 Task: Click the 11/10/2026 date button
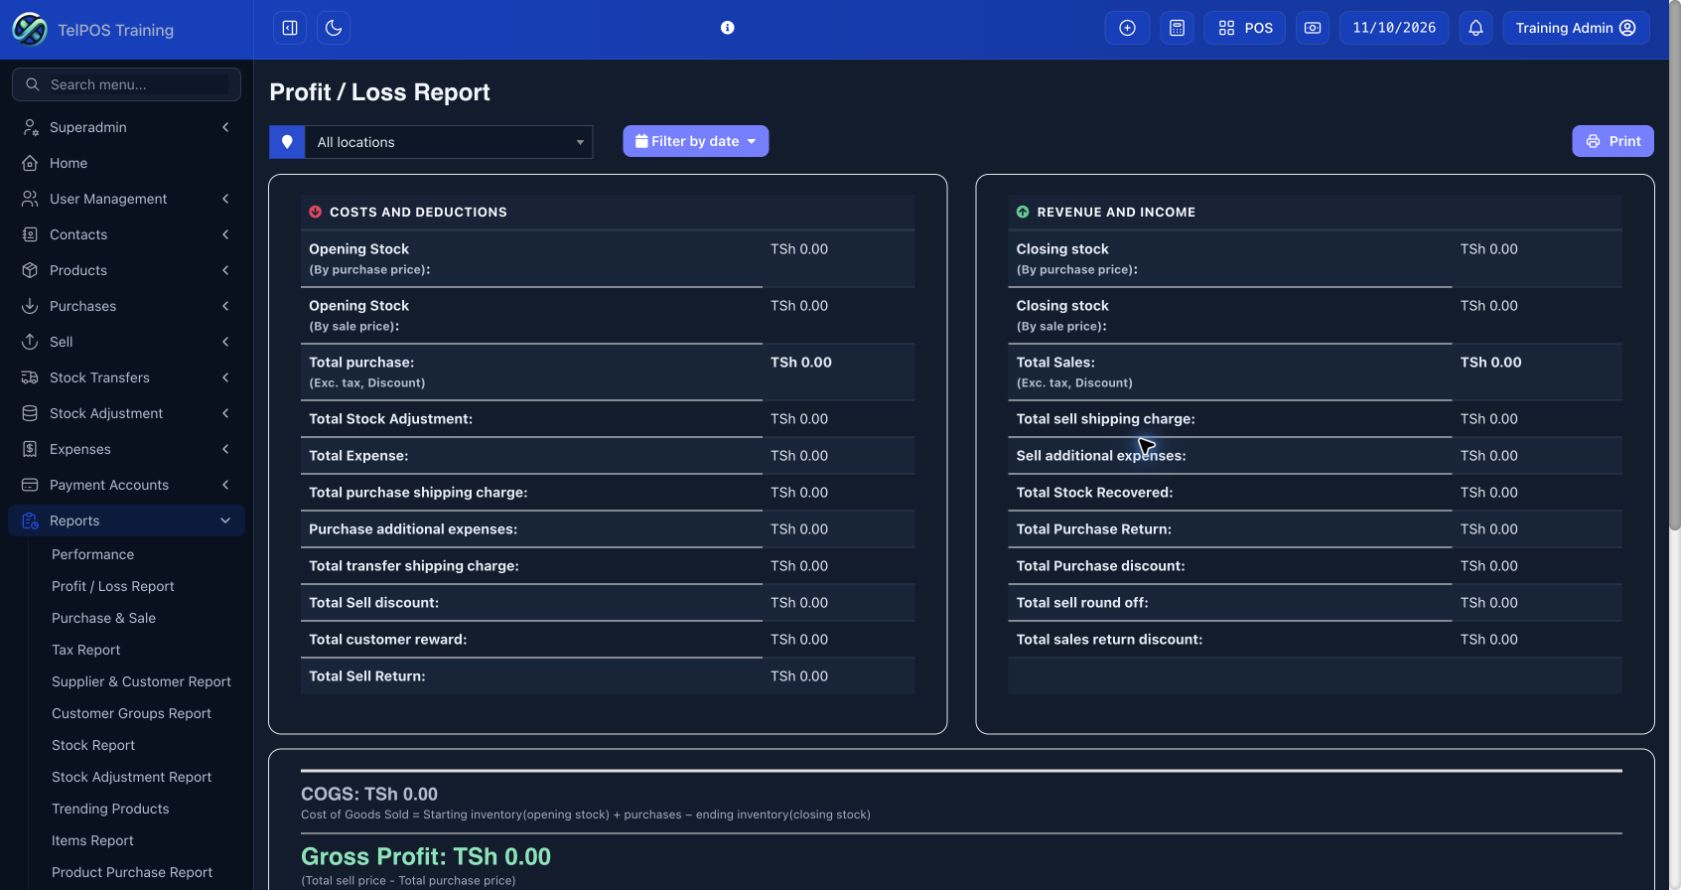pyautogui.click(x=1394, y=28)
